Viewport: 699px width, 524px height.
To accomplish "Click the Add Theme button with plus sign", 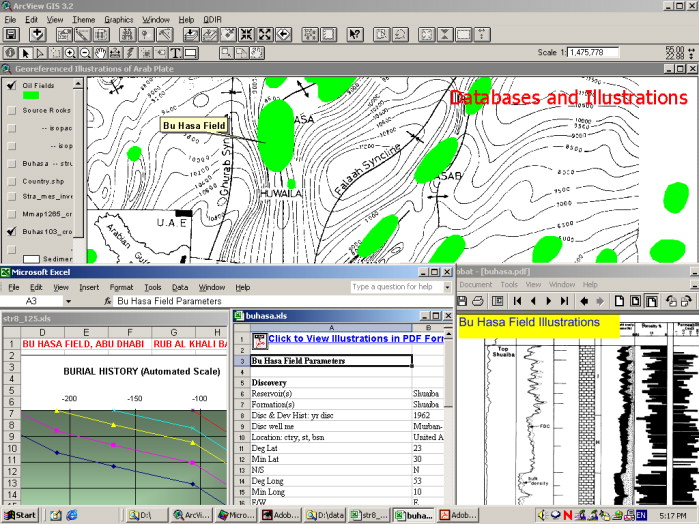I will pyautogui.click(x=37, y=35).
